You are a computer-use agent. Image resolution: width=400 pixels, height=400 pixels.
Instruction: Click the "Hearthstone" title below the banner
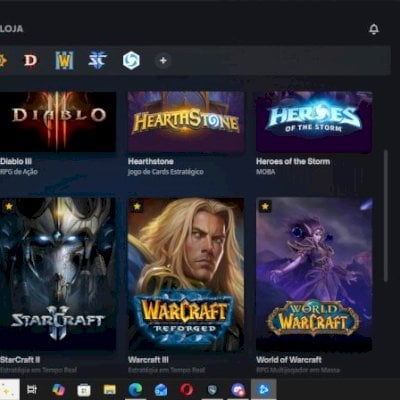tap(151, 162)
